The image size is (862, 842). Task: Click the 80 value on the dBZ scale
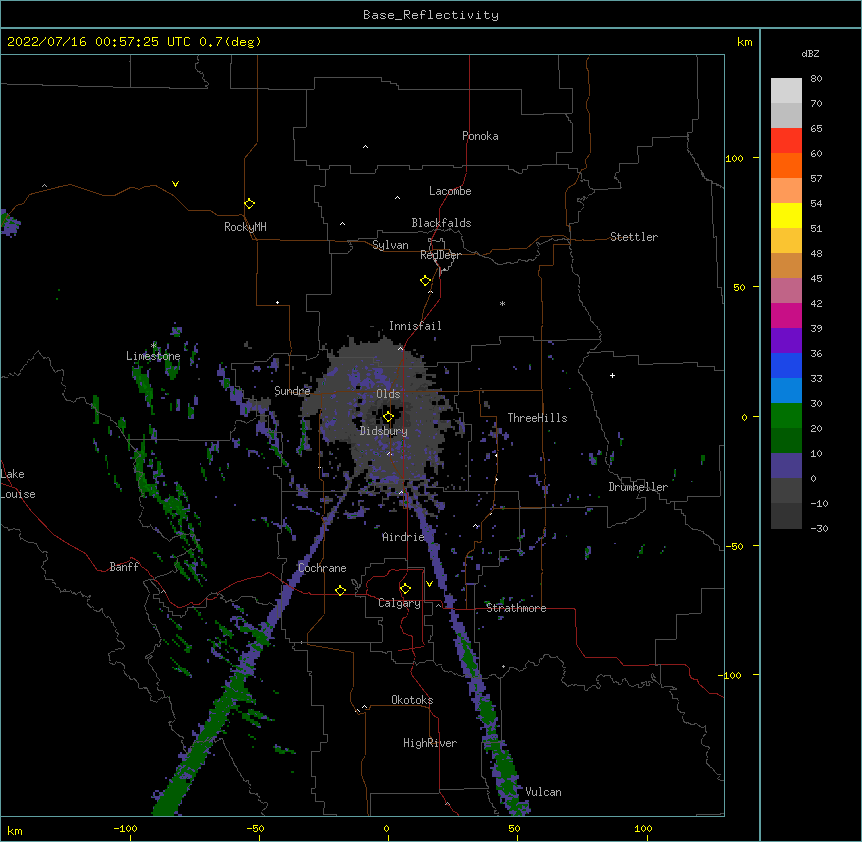tap(816, 78)
